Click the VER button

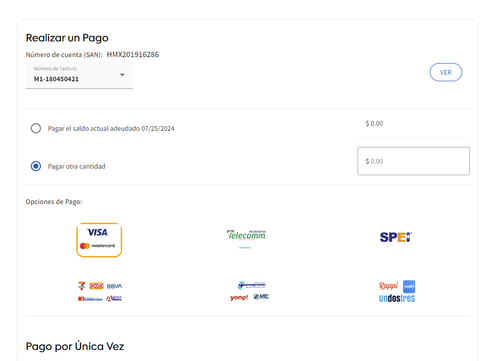pyautogui.click(x=446, y=72)
